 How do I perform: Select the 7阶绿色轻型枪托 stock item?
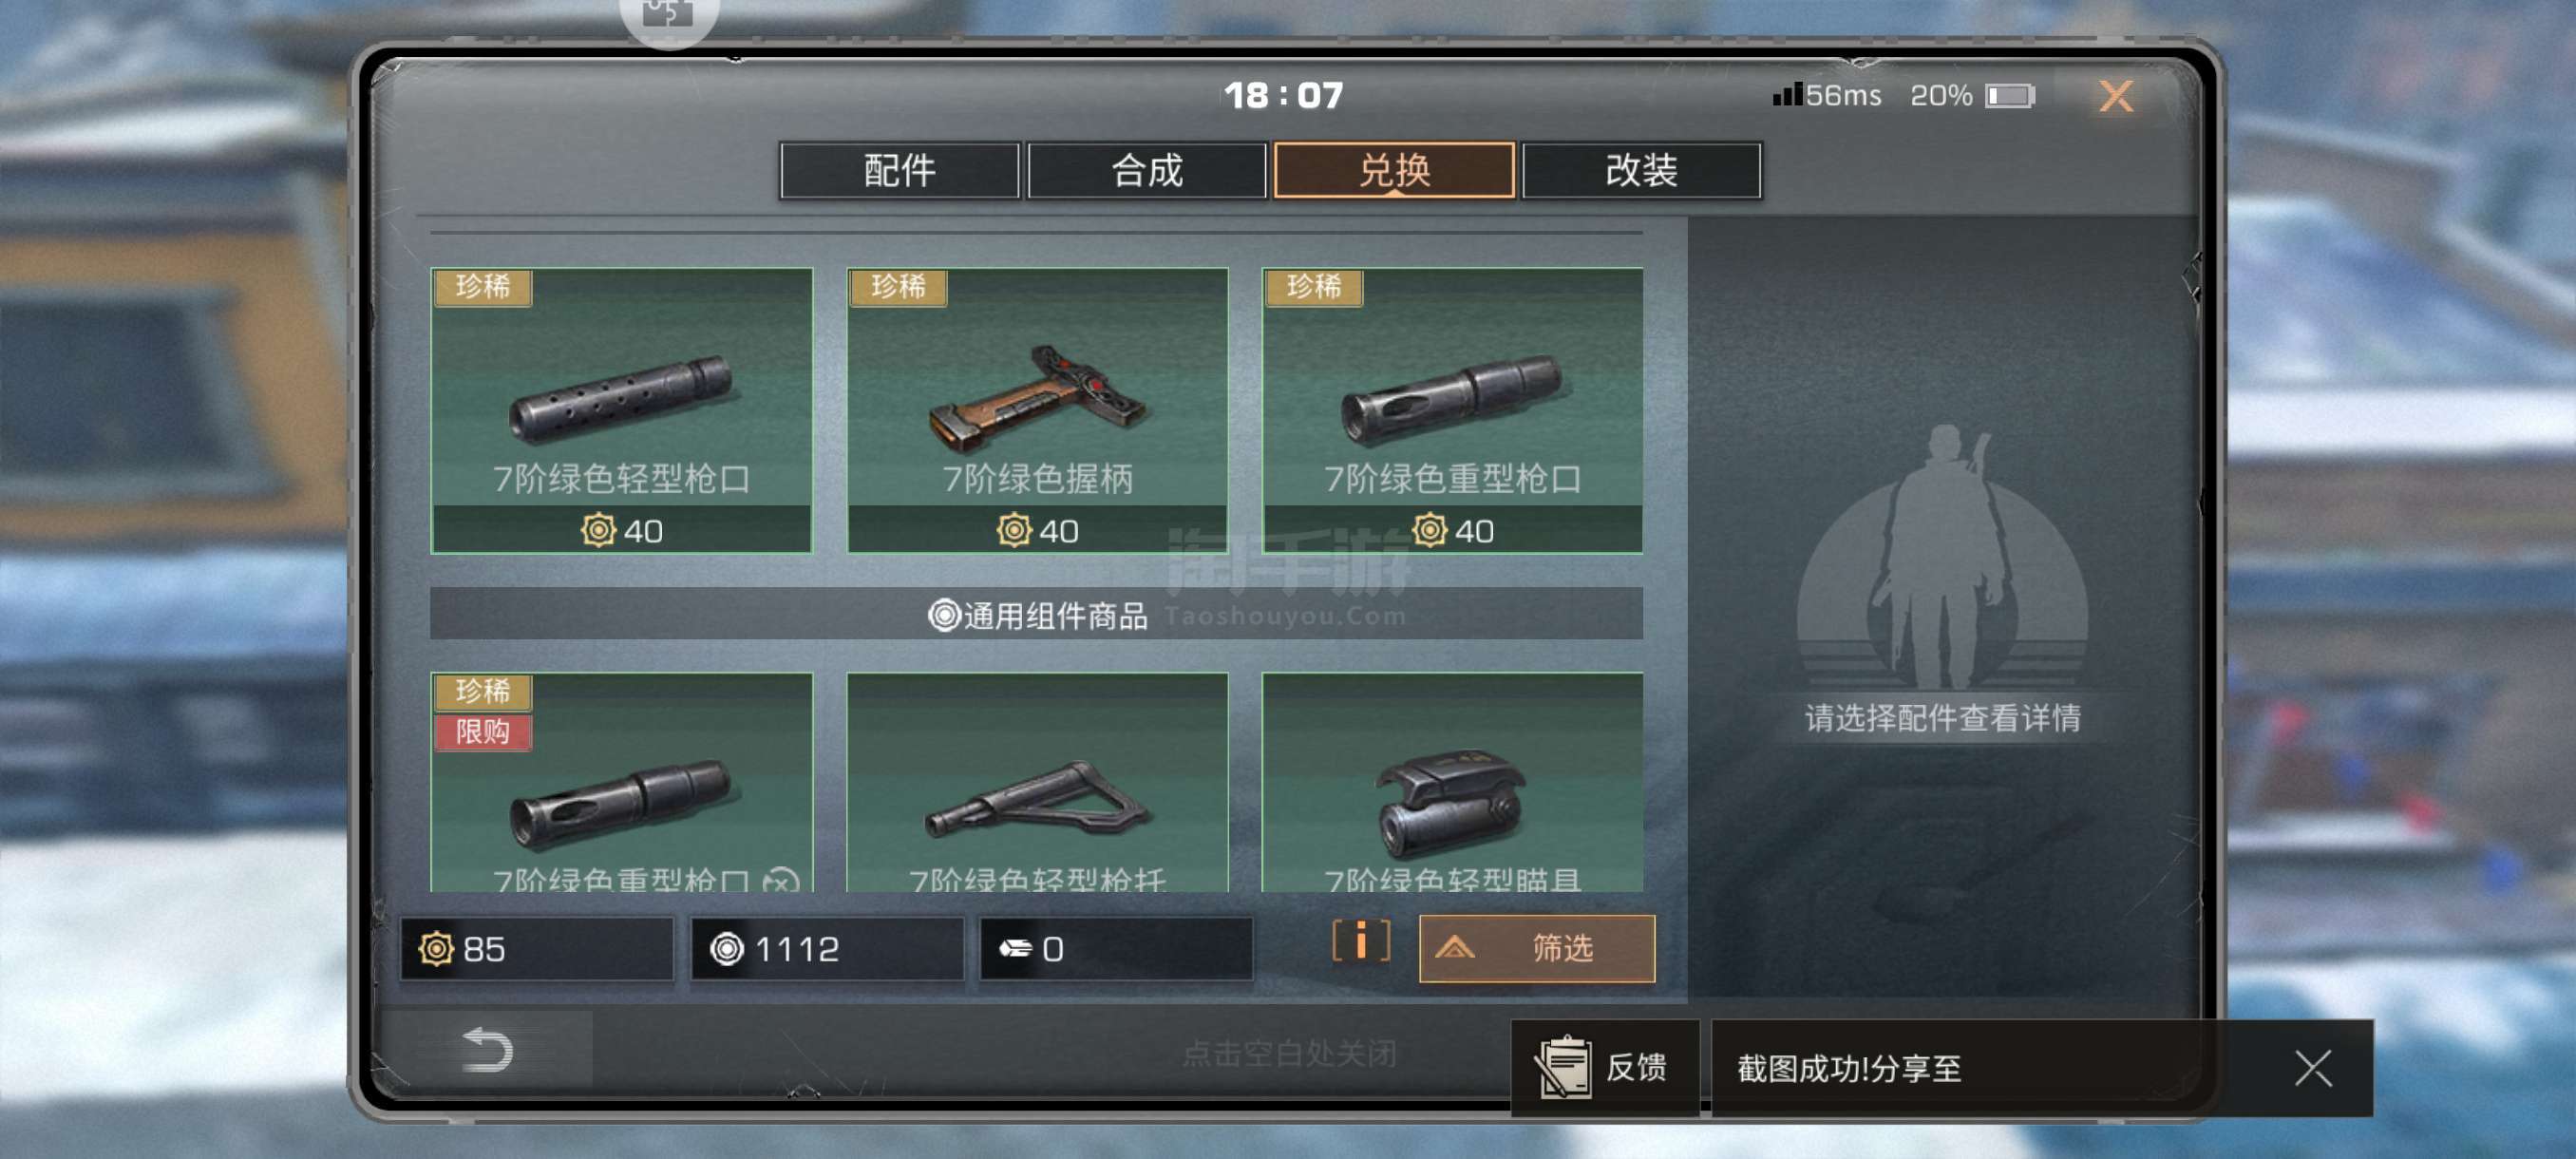point(1037,782)
